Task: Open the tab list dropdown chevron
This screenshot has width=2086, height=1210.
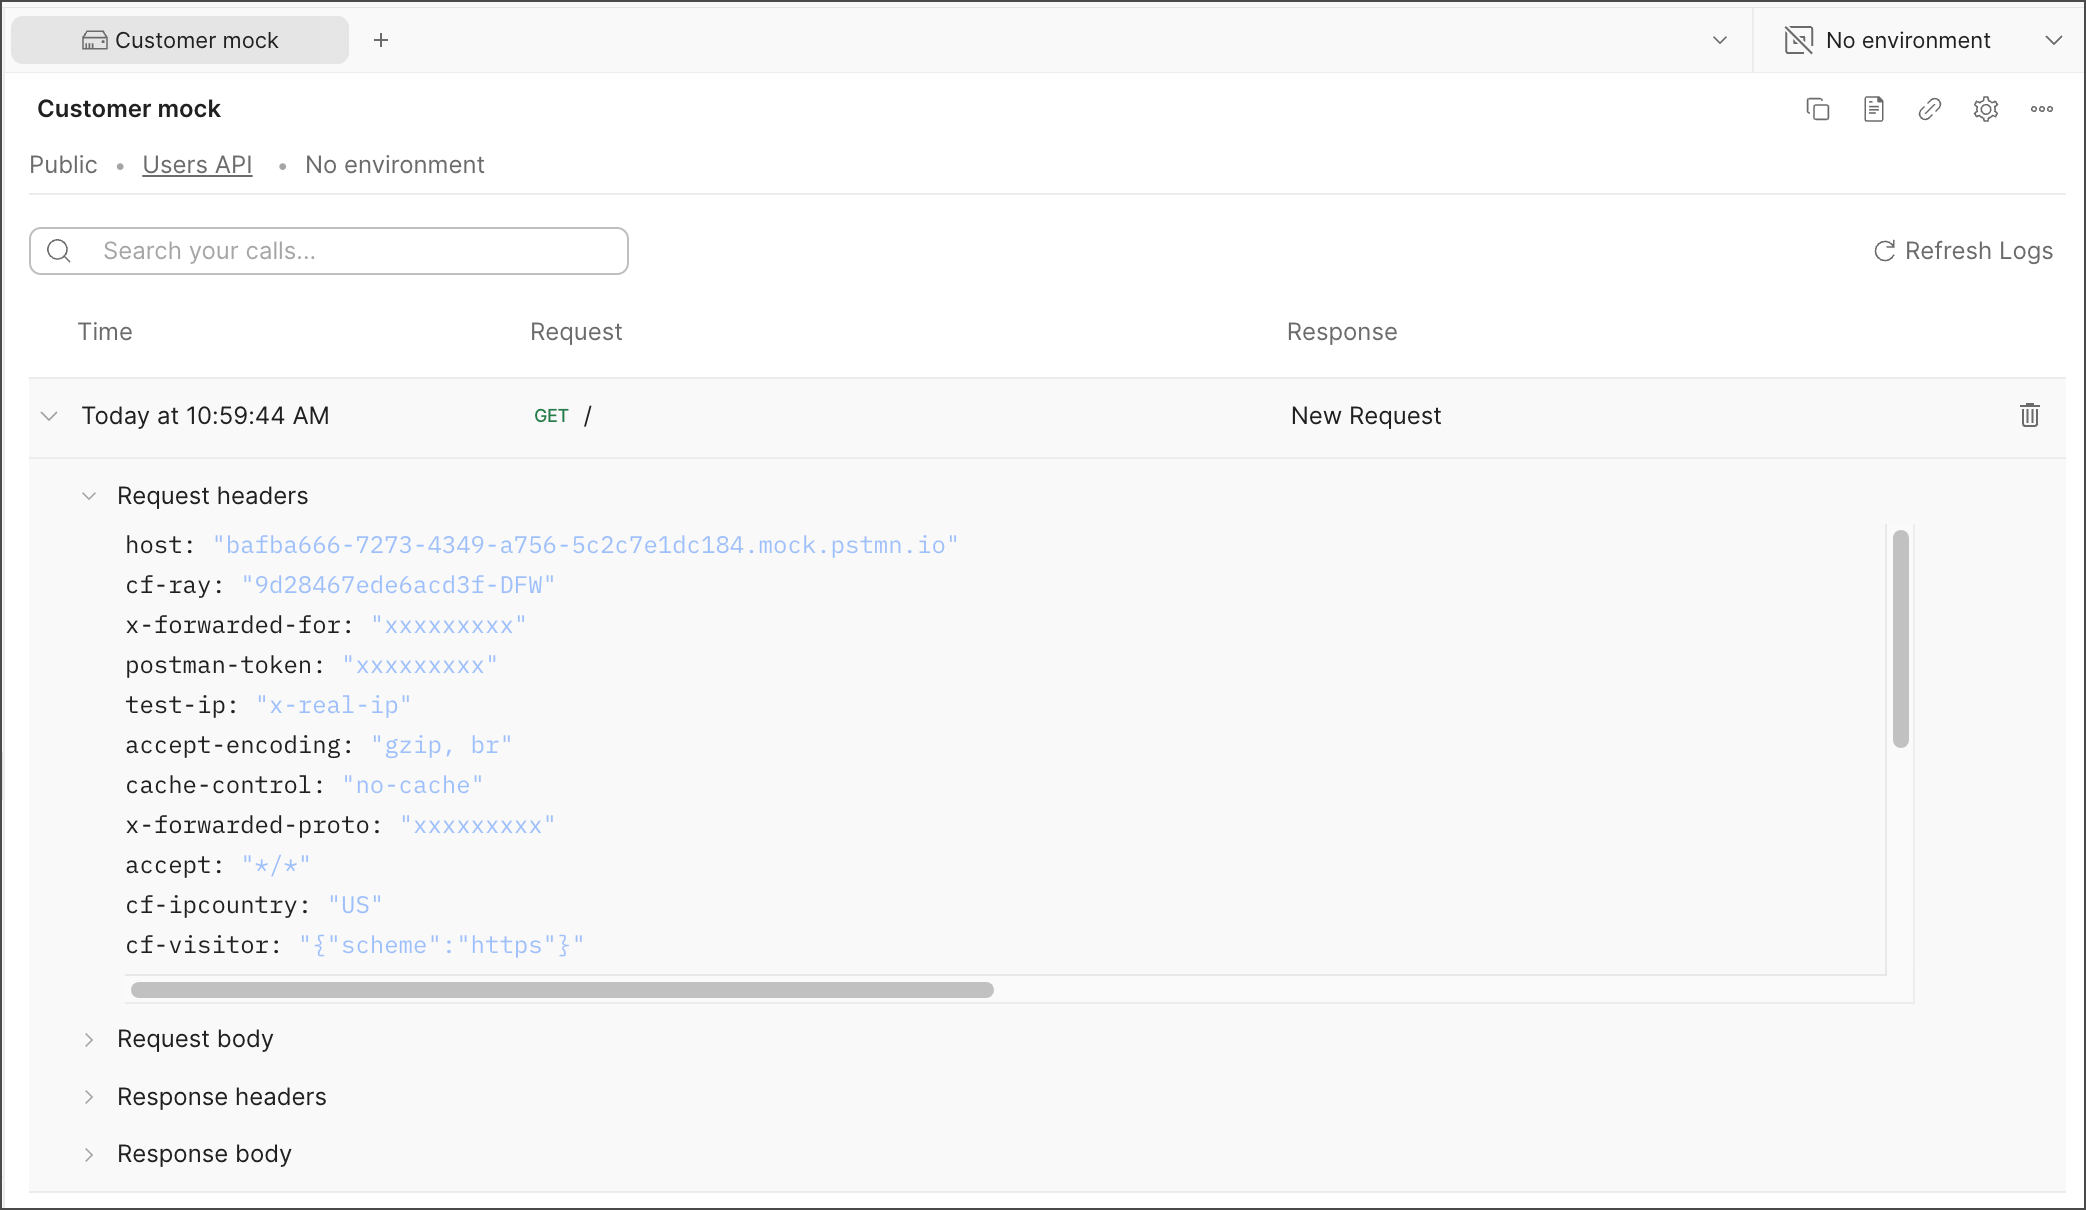Action: point(1720,40)
